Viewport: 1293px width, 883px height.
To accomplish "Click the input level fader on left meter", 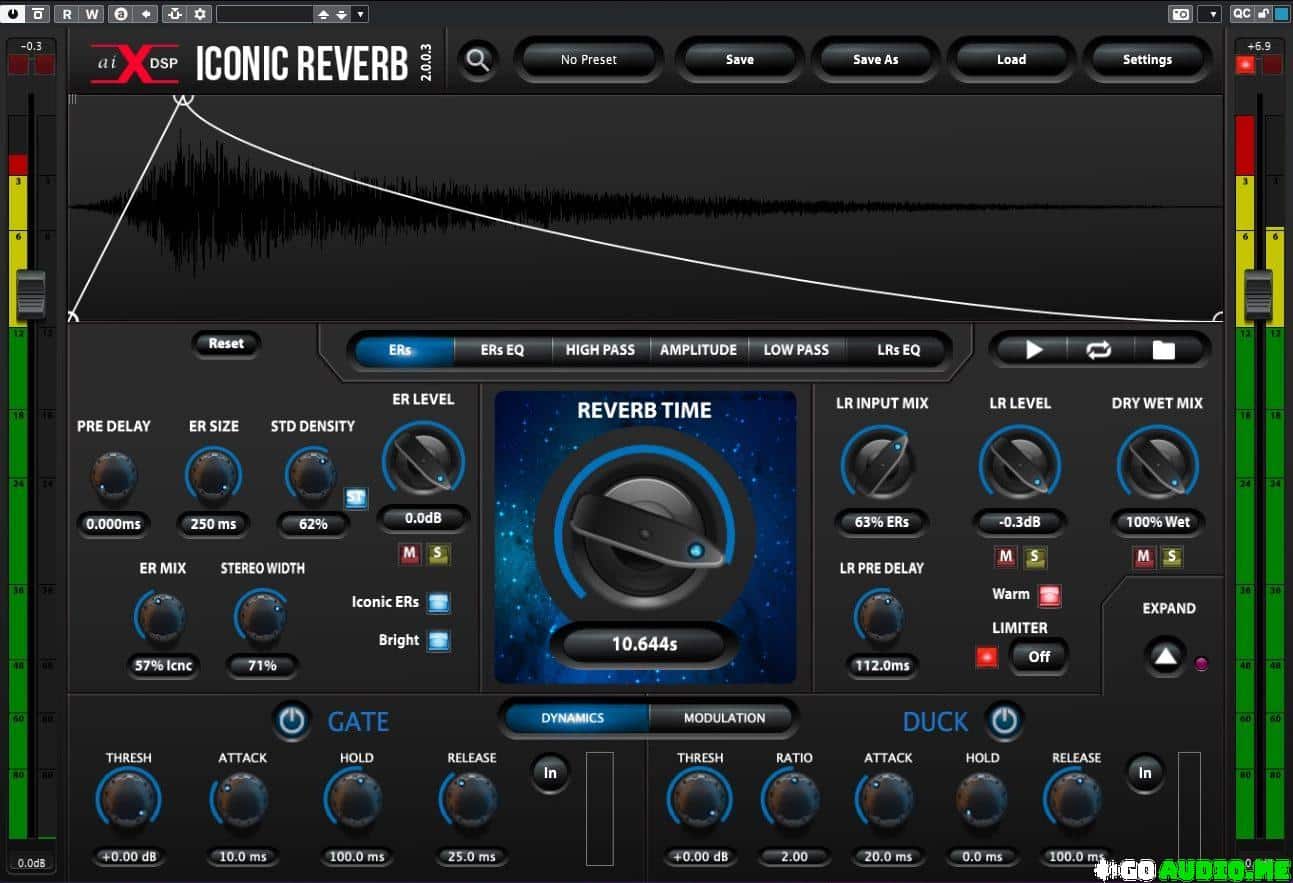I will tap(31, 295).
